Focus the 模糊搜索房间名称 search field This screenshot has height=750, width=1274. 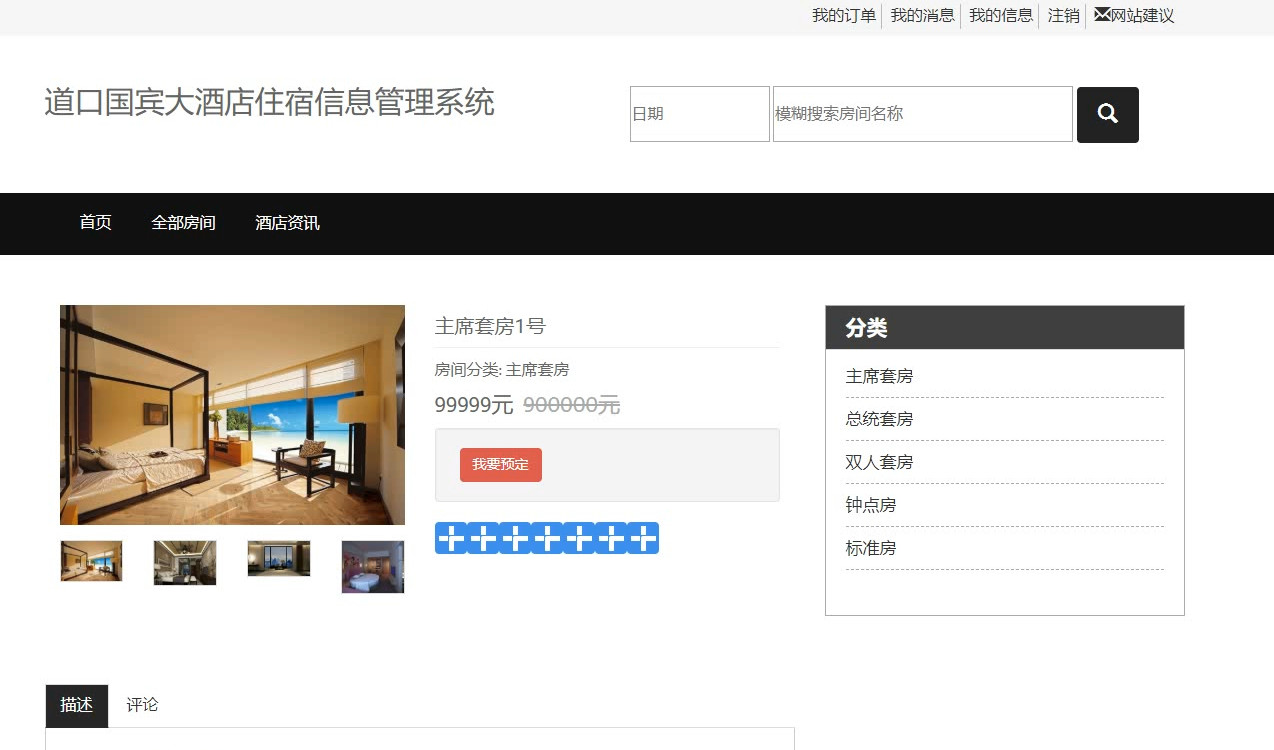(x=923, y=114)
